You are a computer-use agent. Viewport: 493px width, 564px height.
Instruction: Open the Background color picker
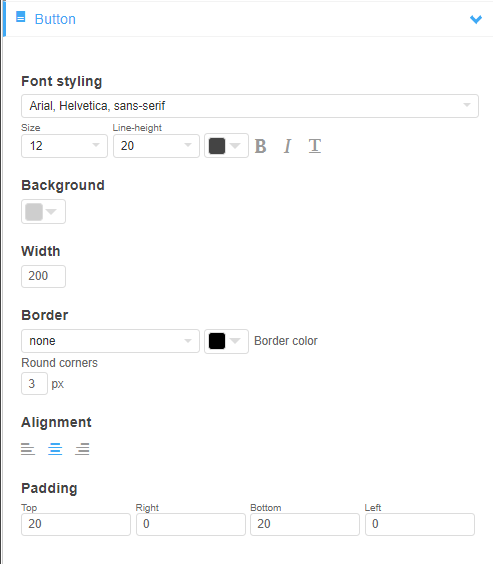pyautogui.click(x=44, y=212)
